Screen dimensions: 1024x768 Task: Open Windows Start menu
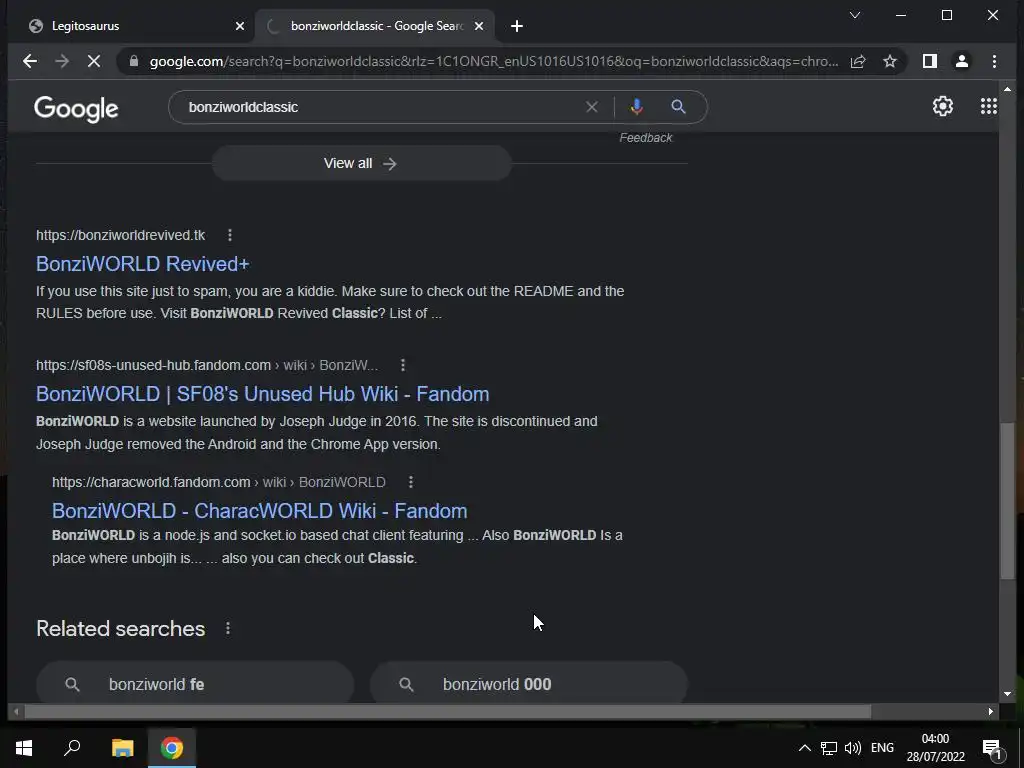coord(24,748)
